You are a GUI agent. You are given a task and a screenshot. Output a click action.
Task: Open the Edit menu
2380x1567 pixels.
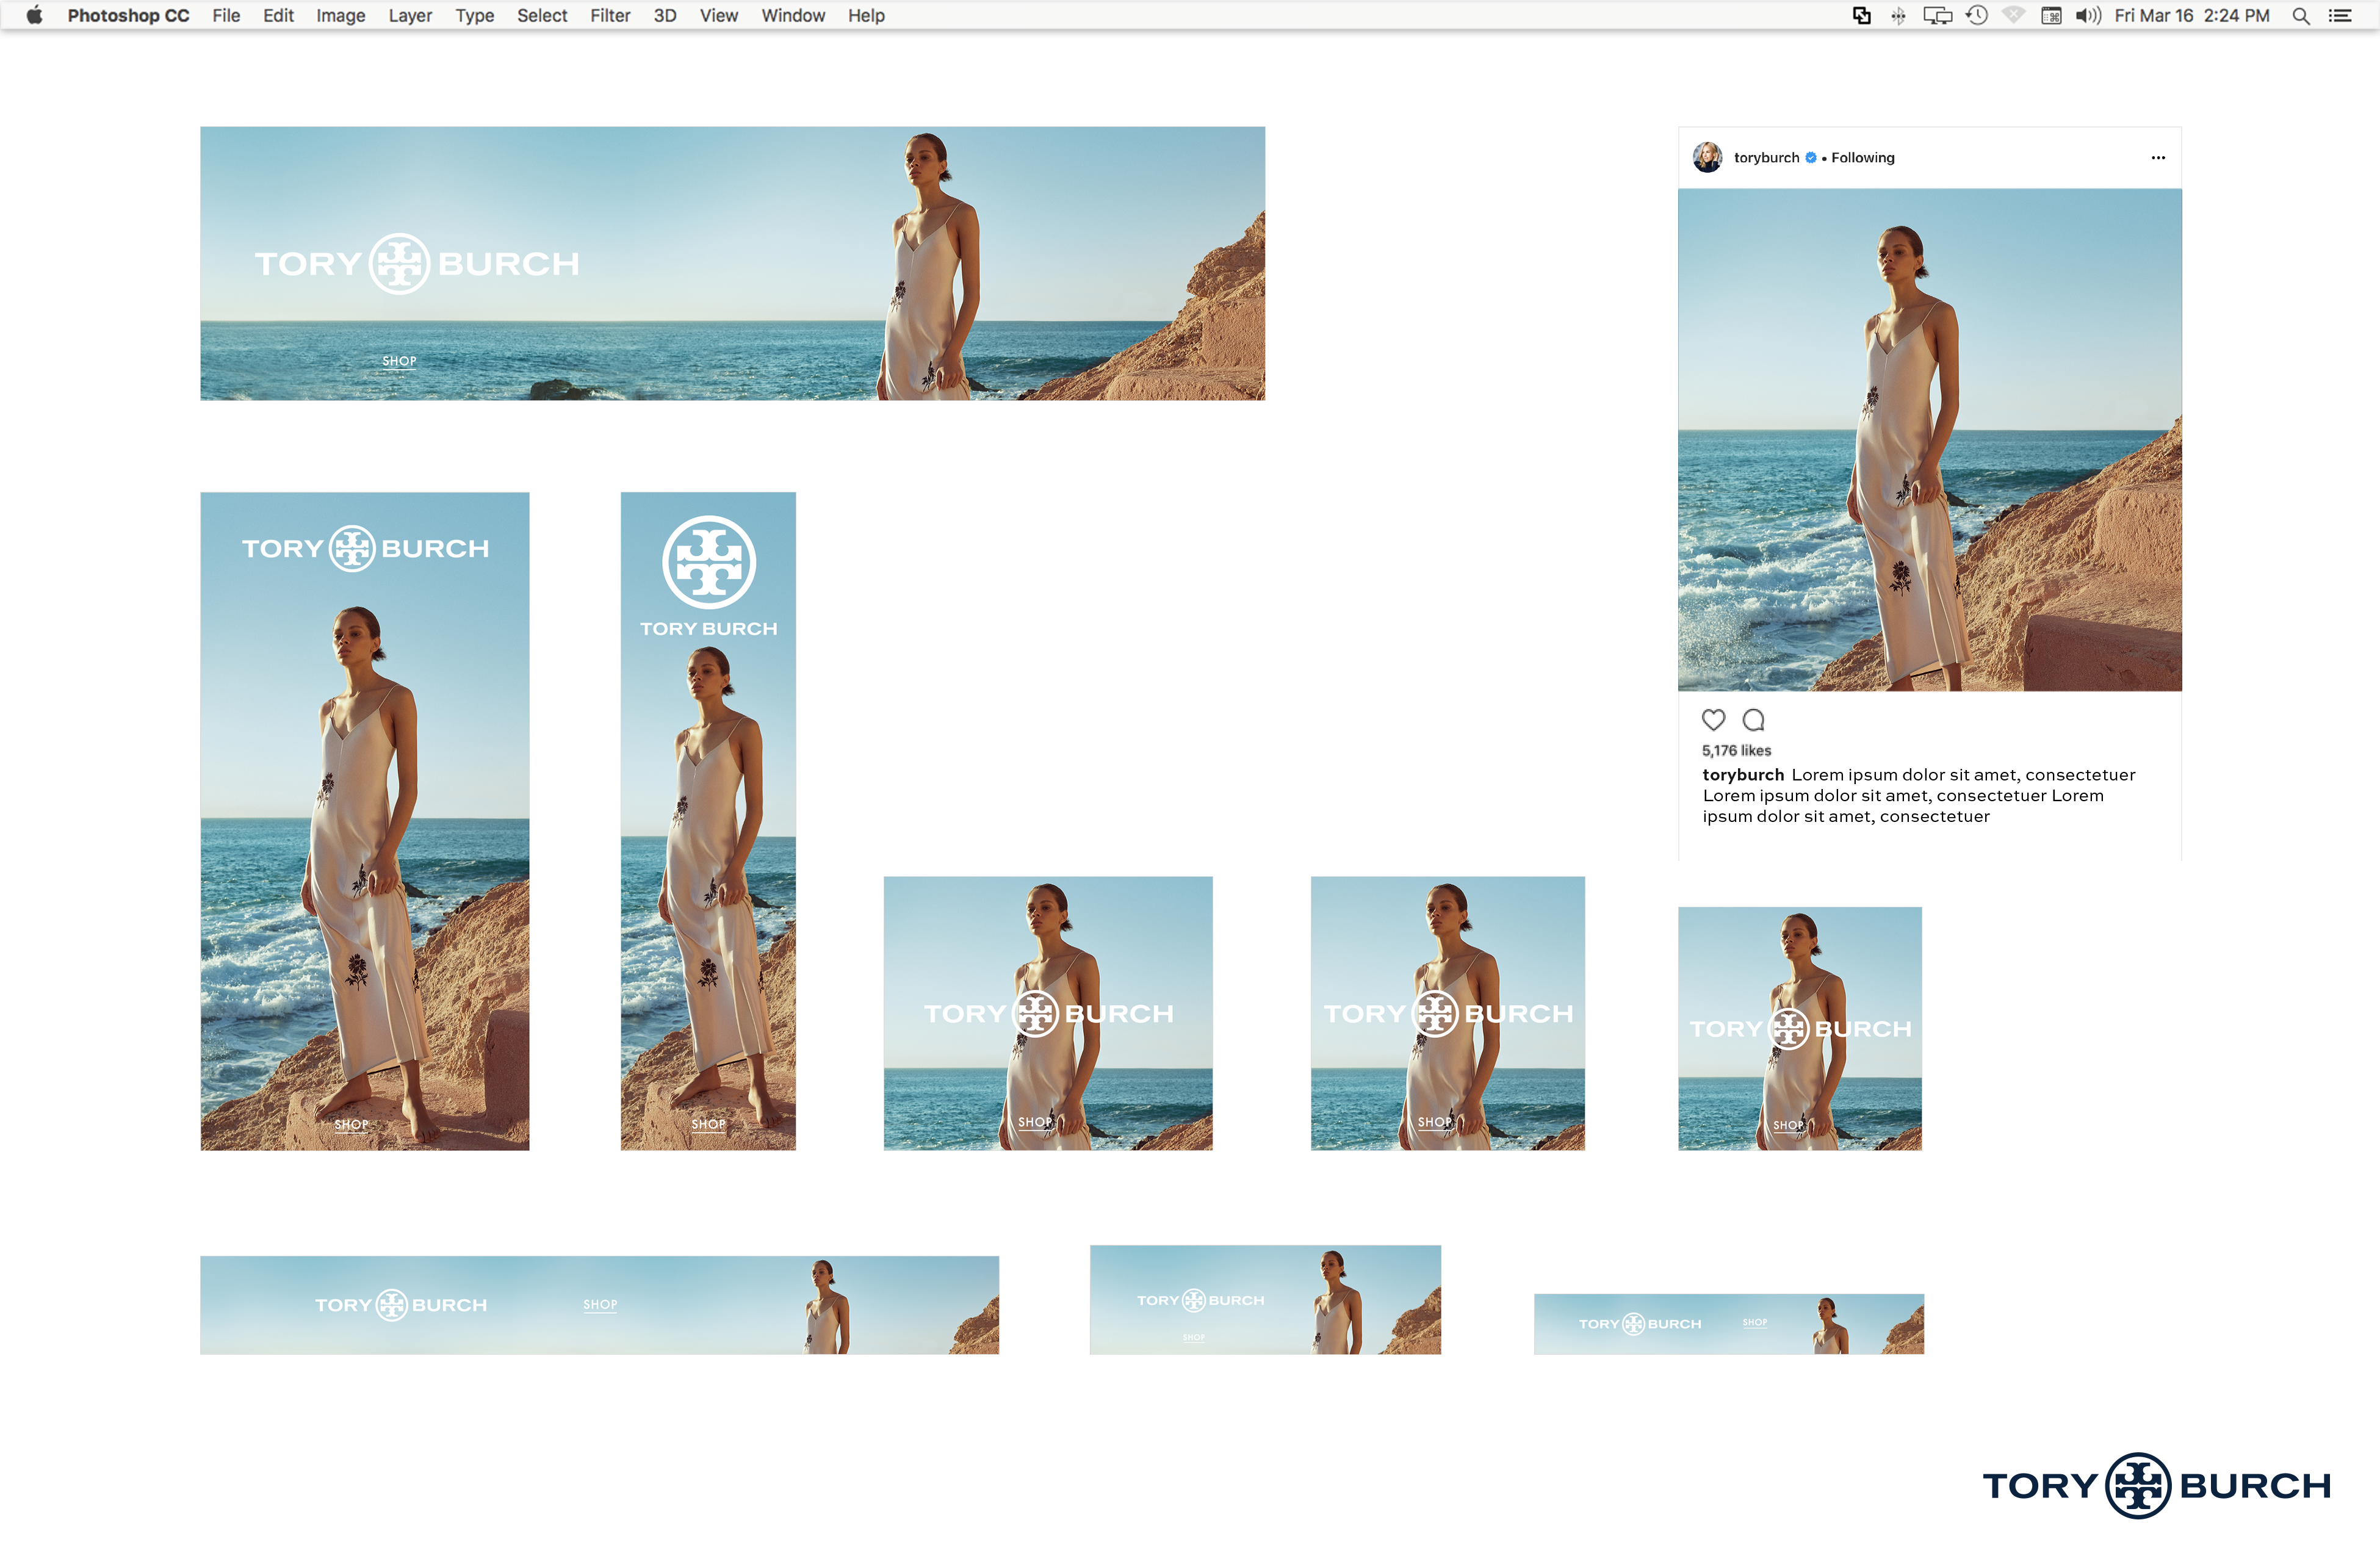click(278, 15)
